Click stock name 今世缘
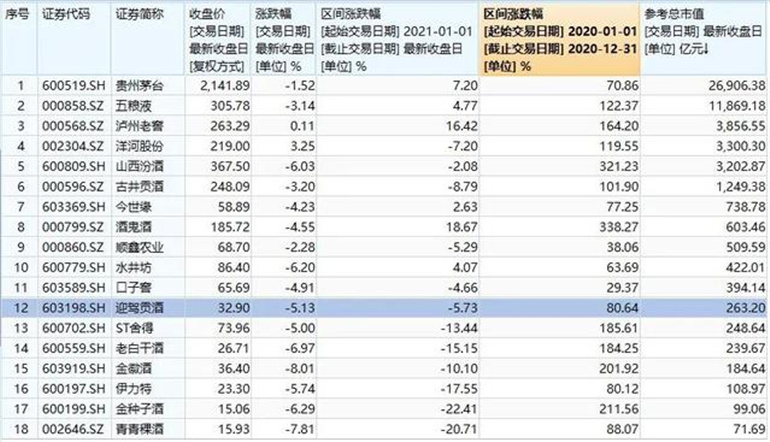 click(134, 207)
